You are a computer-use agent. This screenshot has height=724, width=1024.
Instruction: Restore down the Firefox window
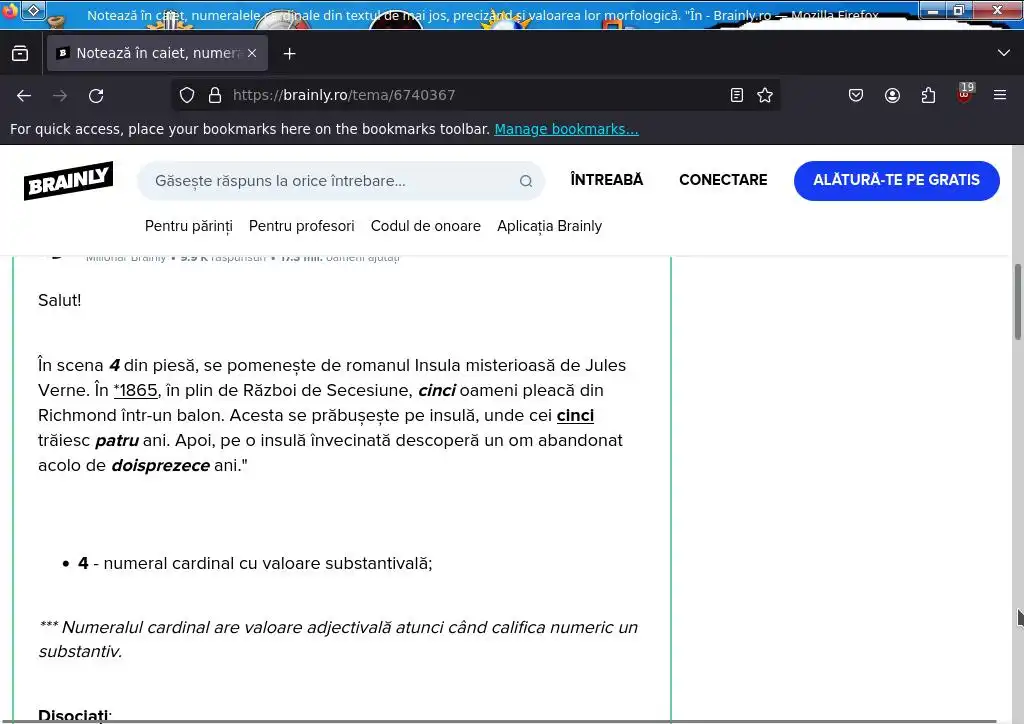pos(959,10)
